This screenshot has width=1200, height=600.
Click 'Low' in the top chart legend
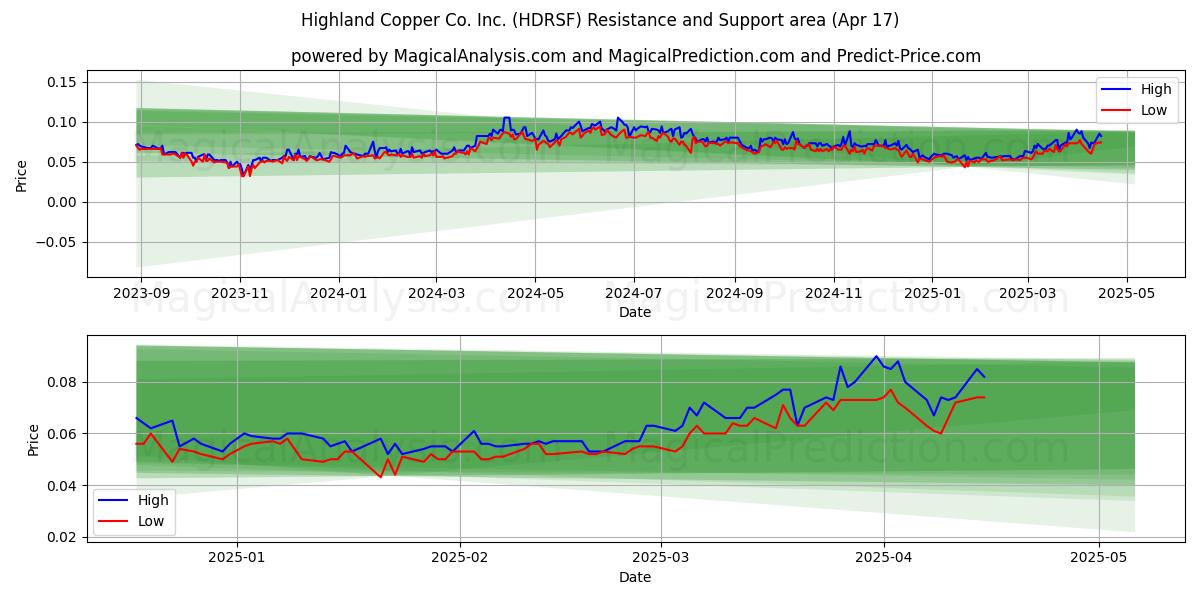pos(1154,110)
